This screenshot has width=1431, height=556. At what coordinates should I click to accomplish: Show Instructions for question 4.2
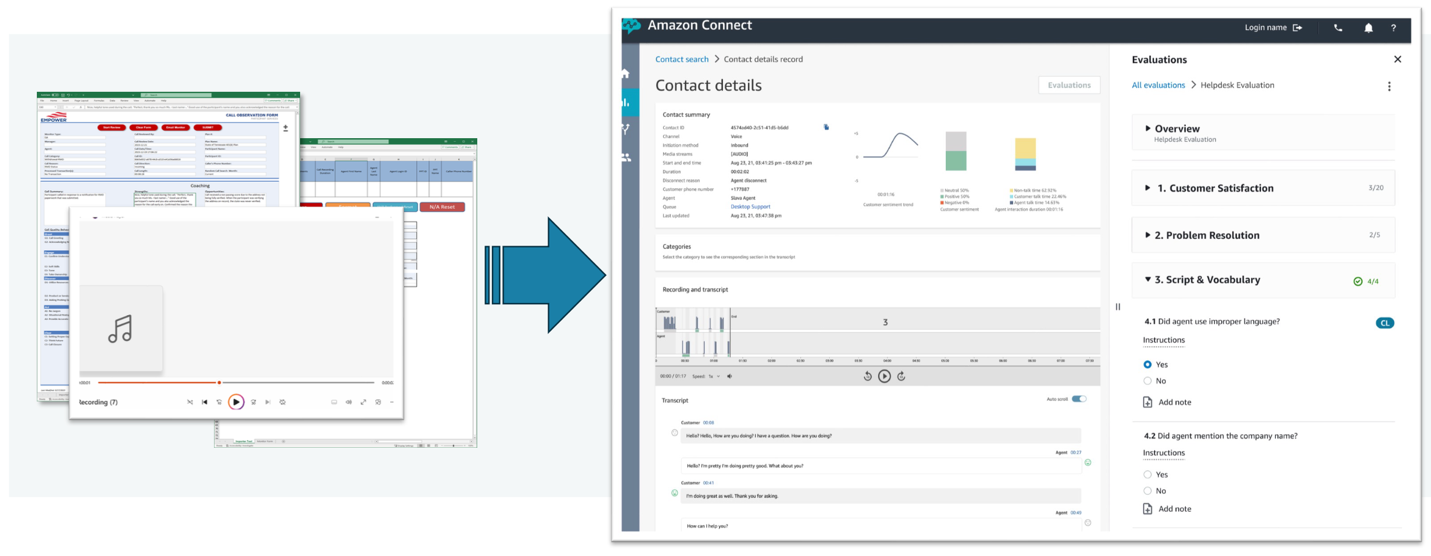[1164, 453]
